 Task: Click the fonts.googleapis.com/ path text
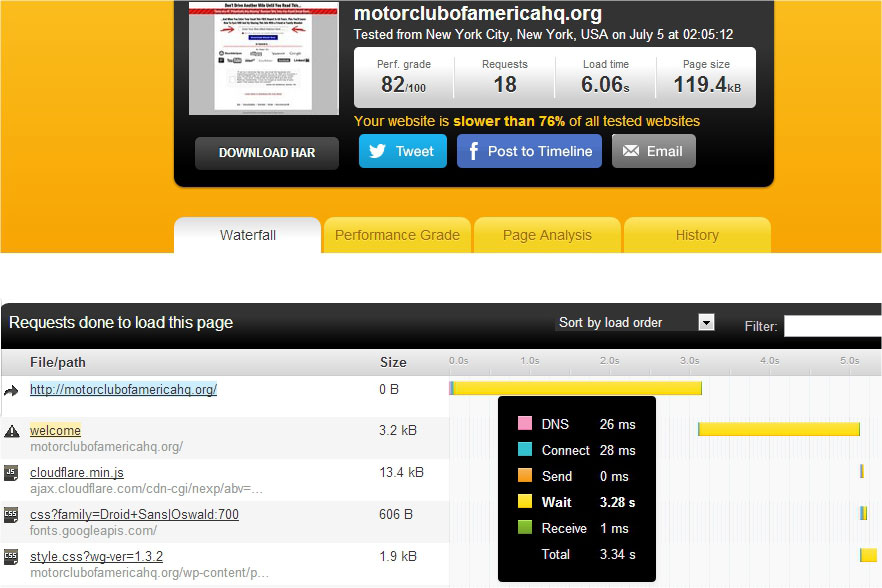click(93, 531)
